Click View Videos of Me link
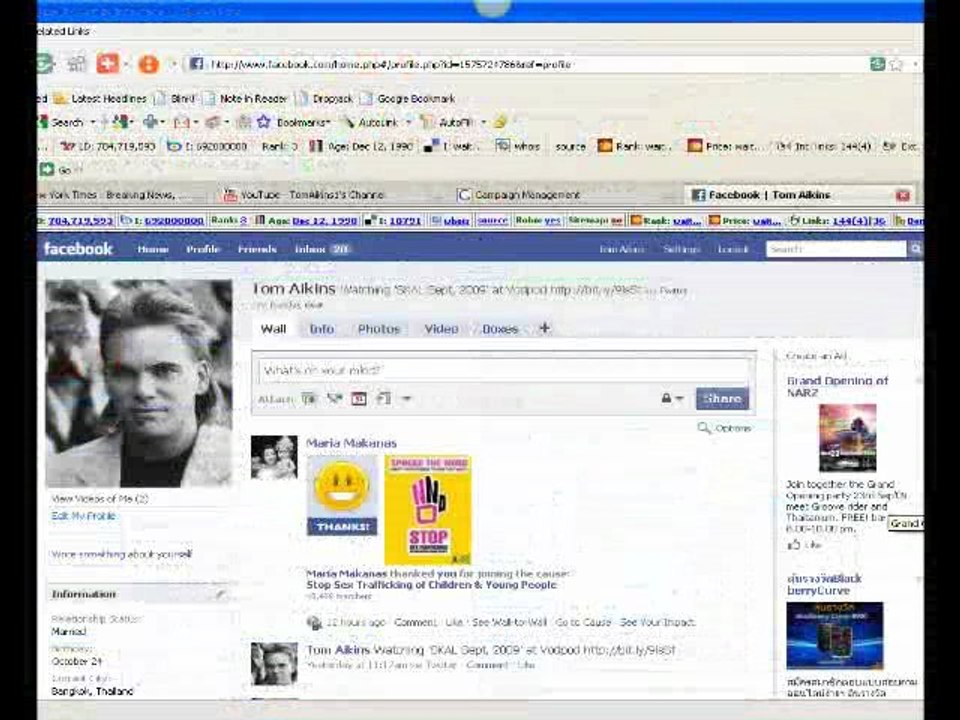 click(x=100, y=498)
